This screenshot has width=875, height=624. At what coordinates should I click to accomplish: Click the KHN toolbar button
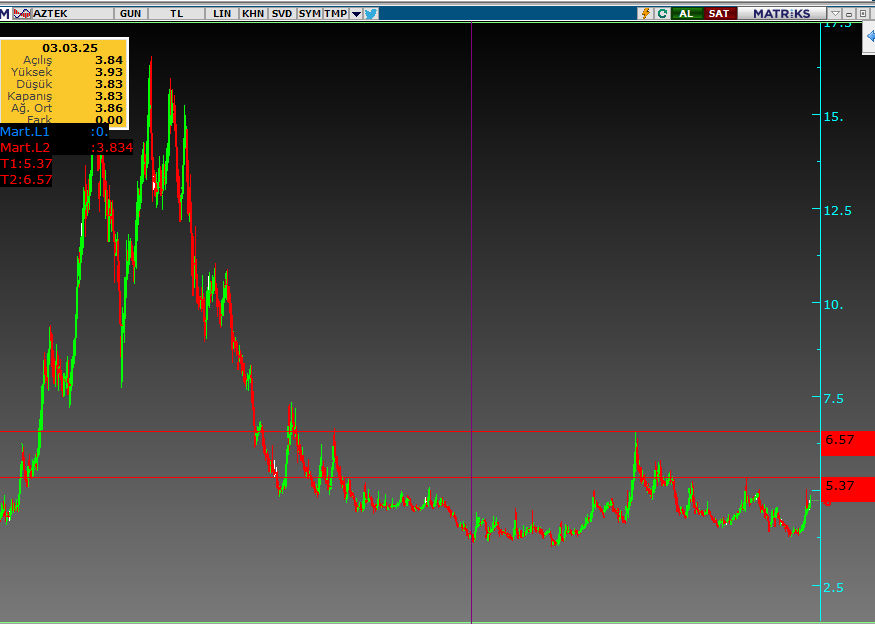pyautogui.click(x=253, y=13)
